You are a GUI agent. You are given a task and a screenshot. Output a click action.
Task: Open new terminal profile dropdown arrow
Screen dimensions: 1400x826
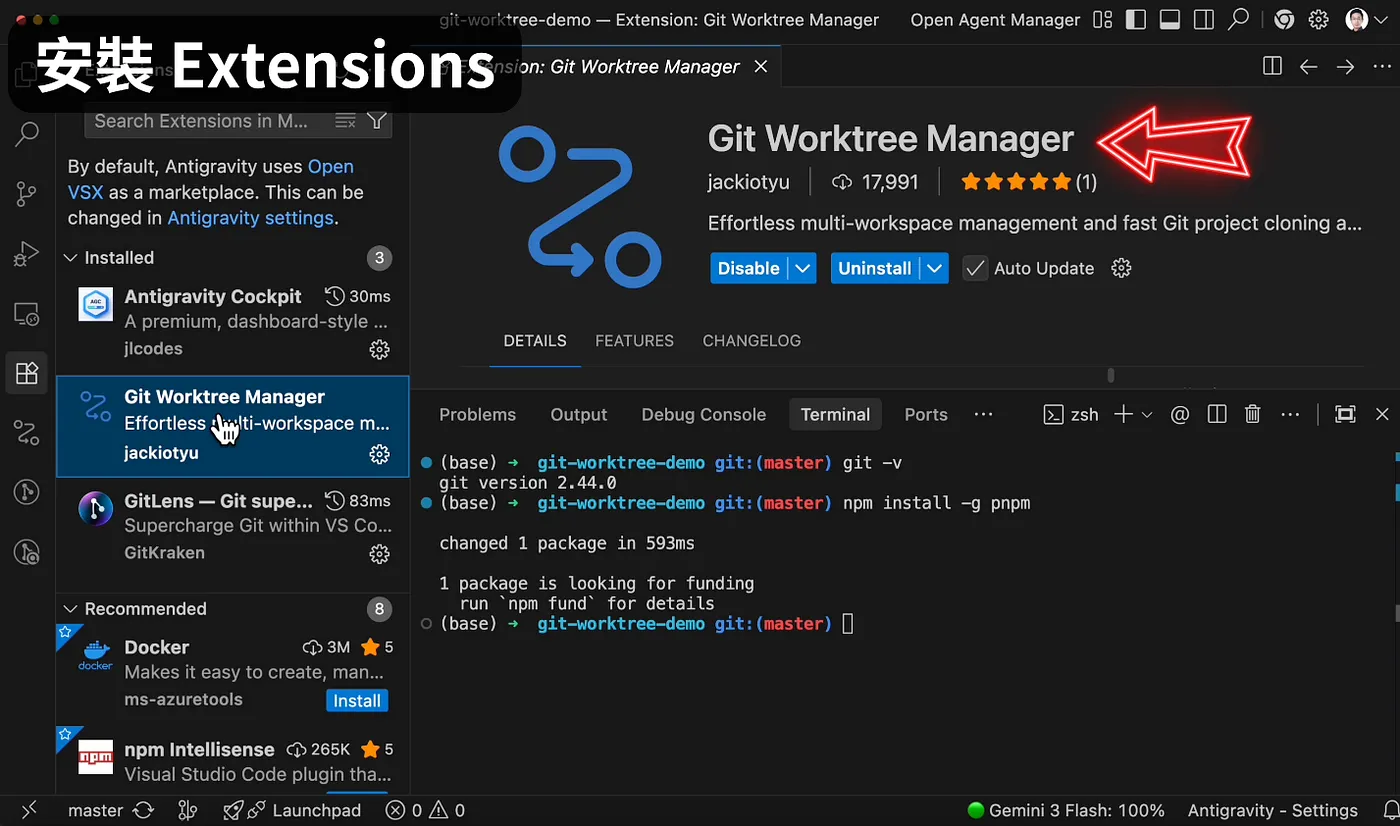[x=1147, y=414]
